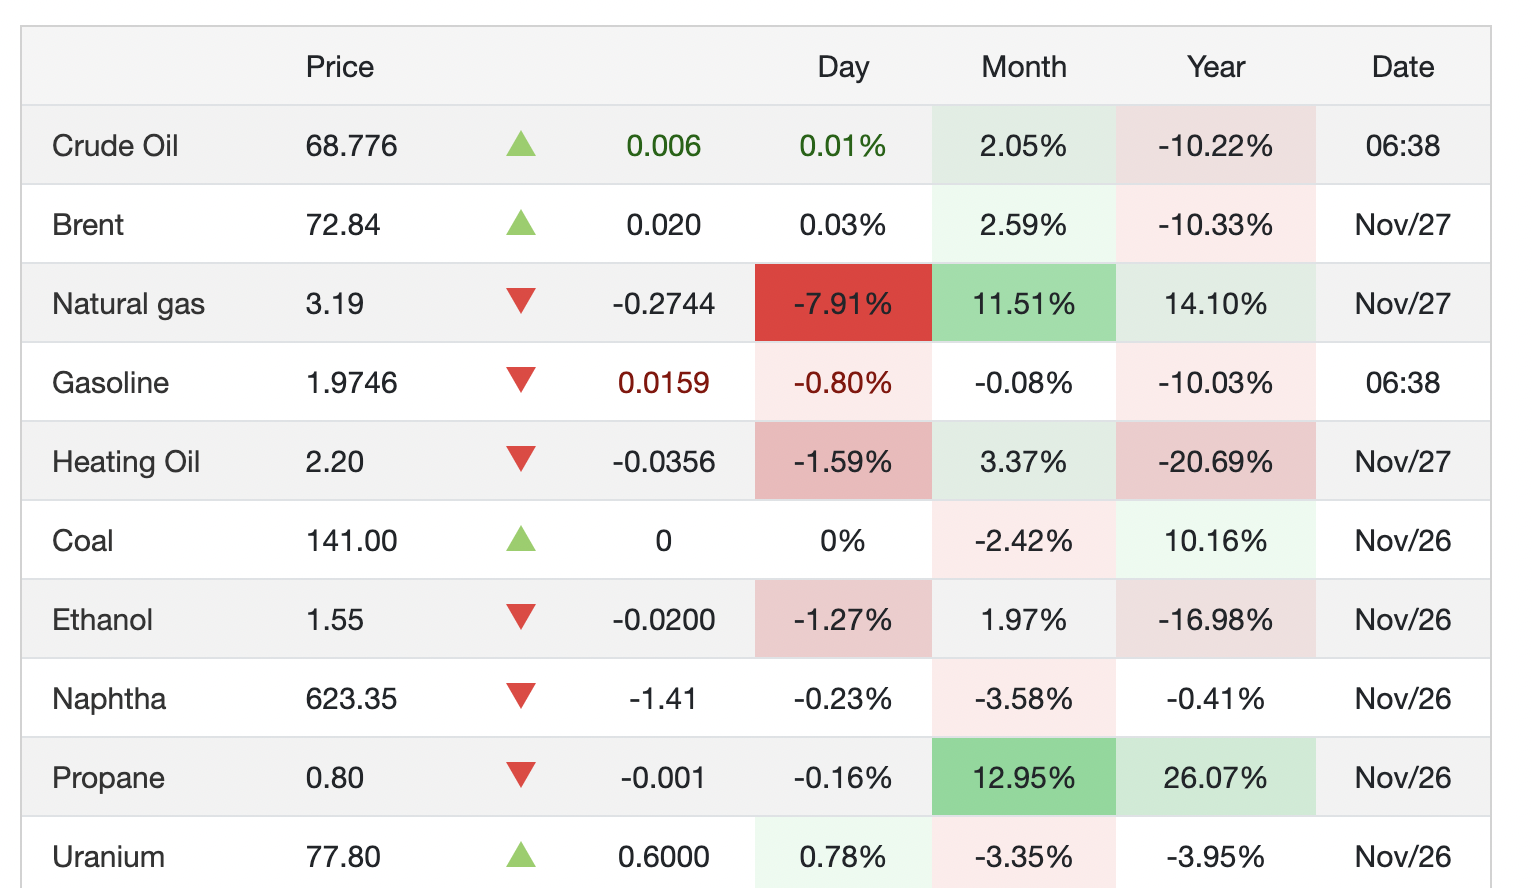Click the -3.58% Month cell for Naphtha
The height and width of the screenshot is (888, 1532).
(1024, 698)
